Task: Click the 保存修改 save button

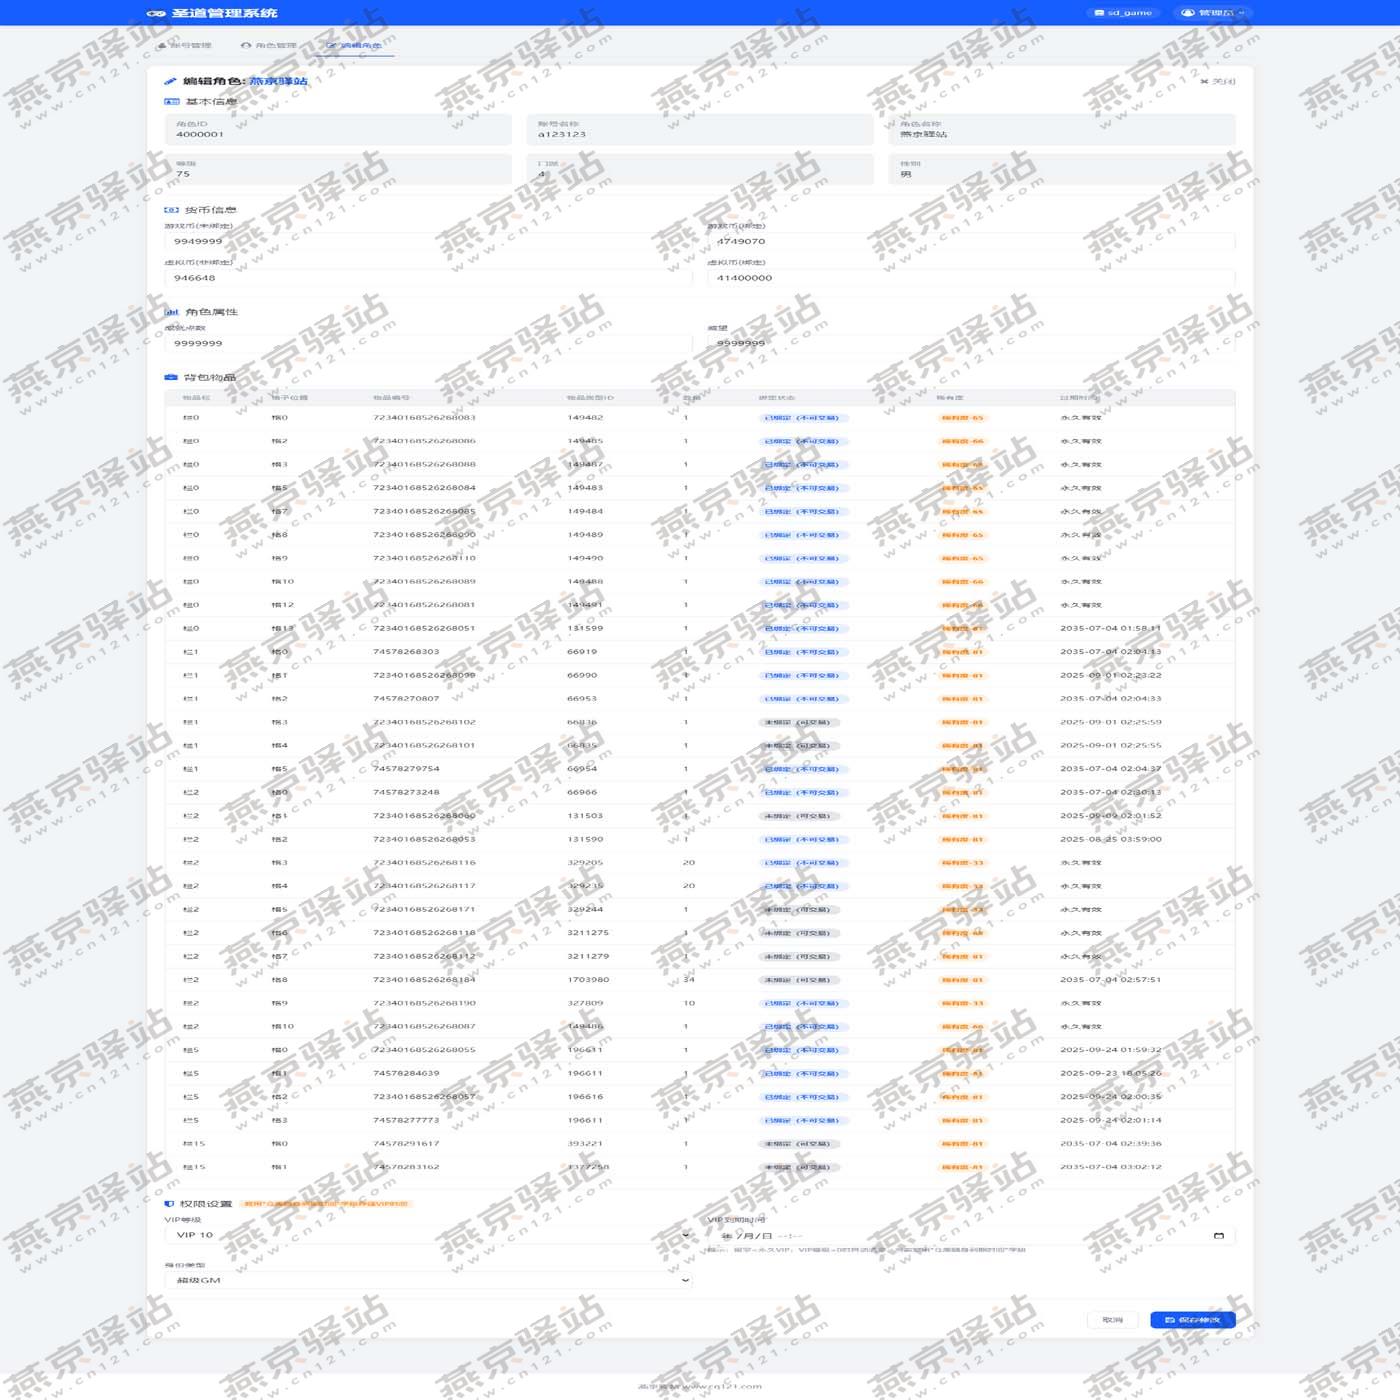Action: point(1192,1320)
